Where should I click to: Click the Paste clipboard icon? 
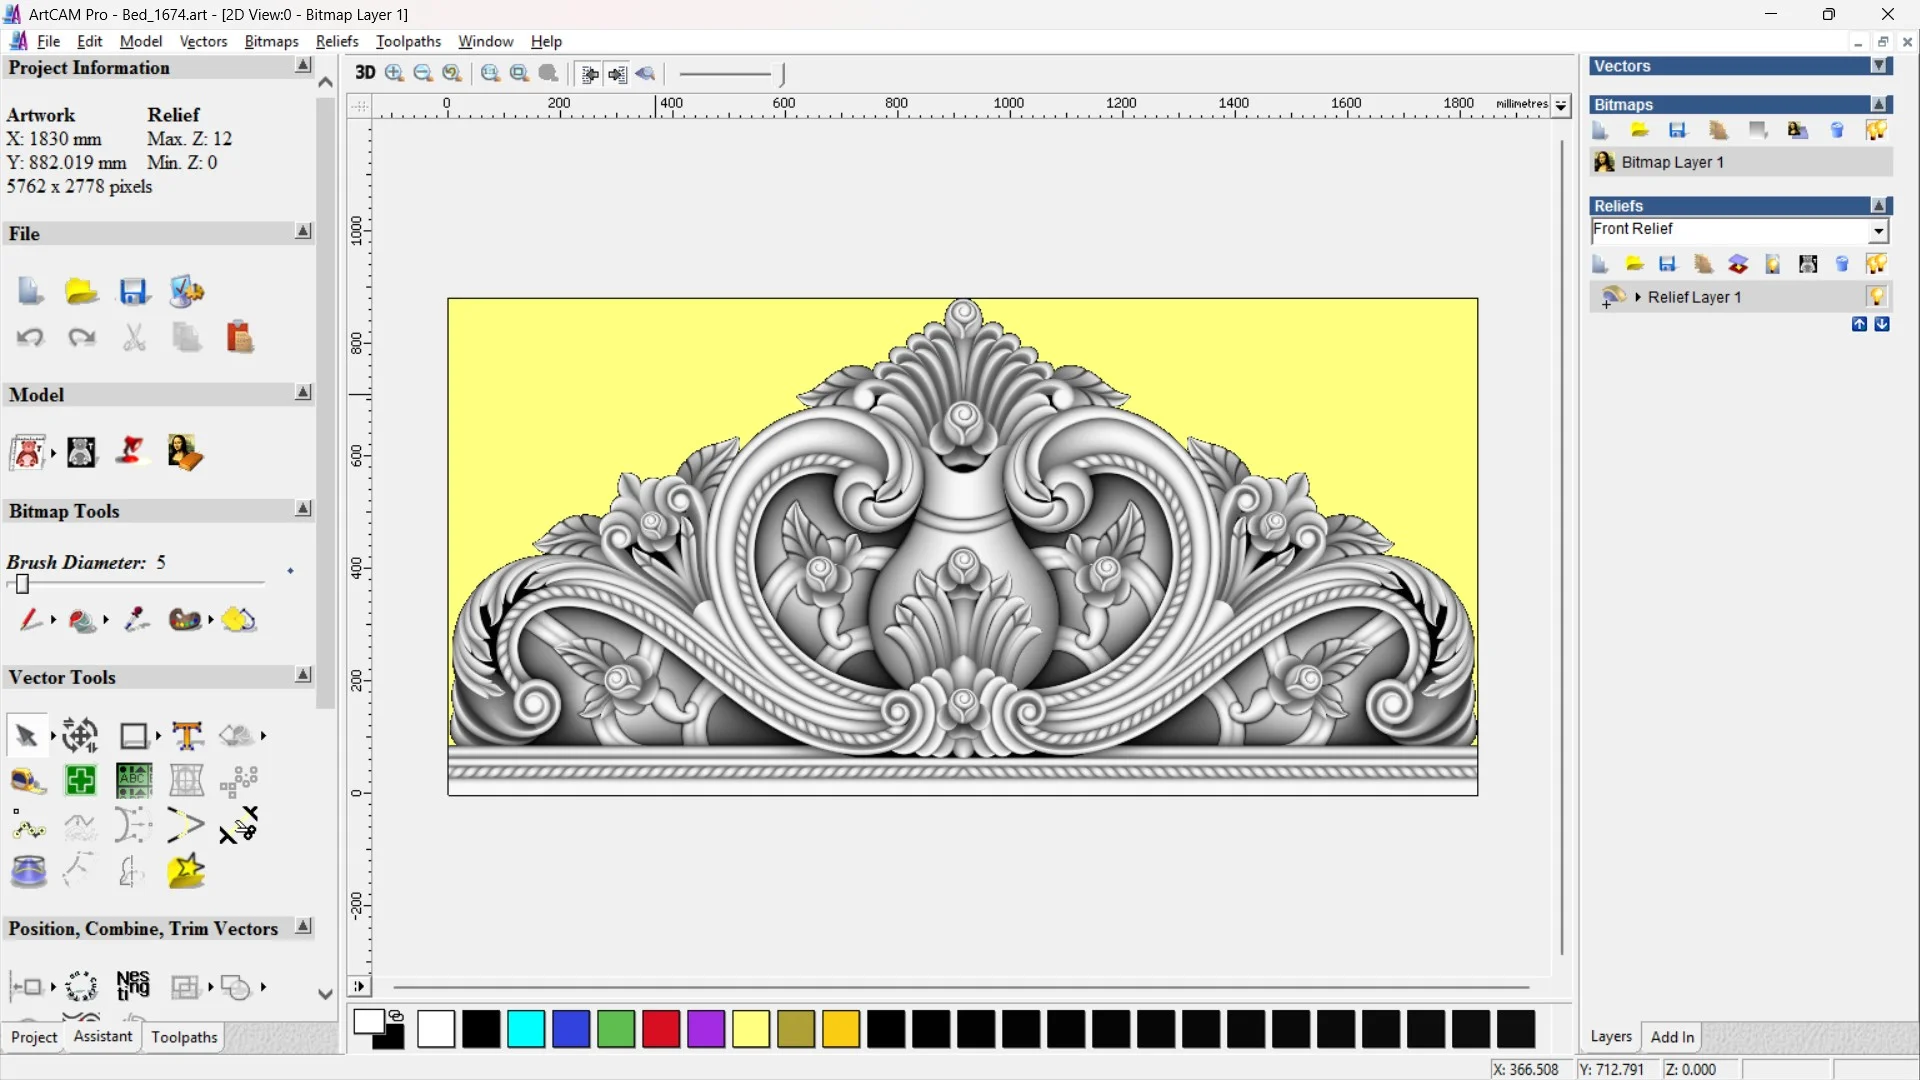(x=239, y=337)
